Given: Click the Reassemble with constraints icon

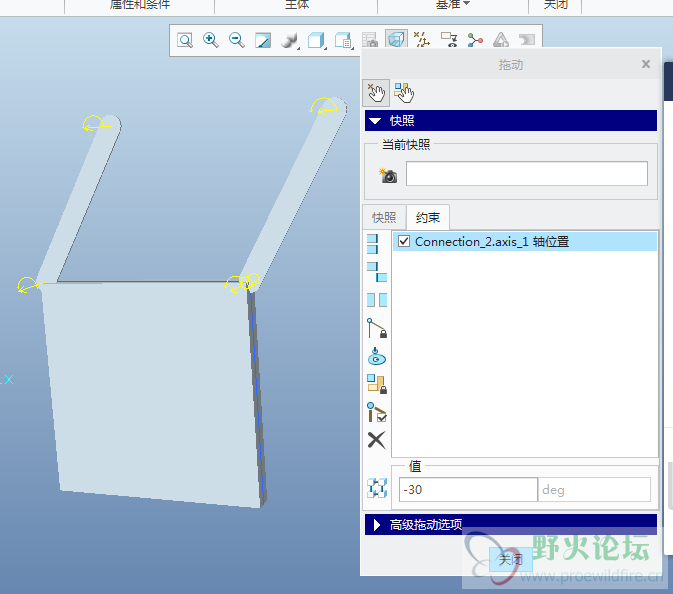Looking at the screenshot, I should pyautogui.click(x=377, y=488).
